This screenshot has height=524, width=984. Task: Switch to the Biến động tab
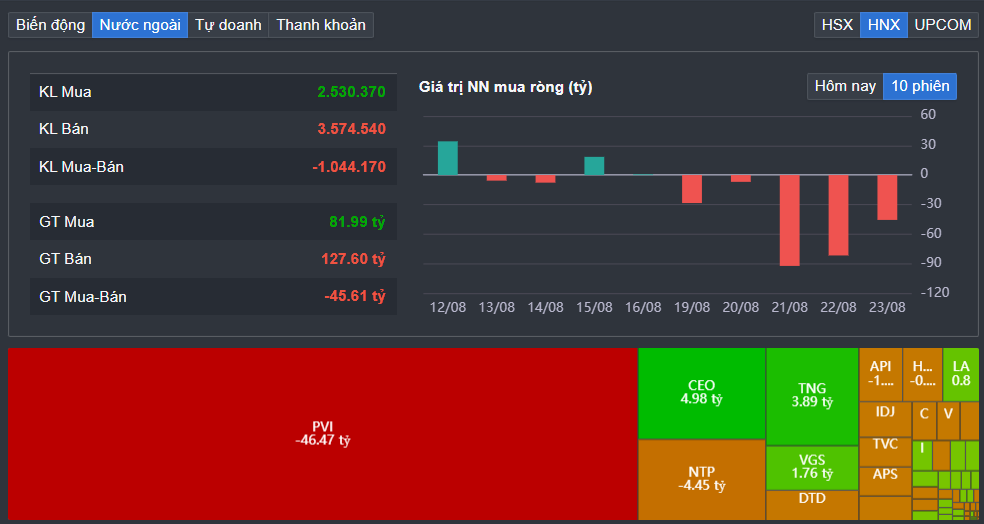(x=49, y=25)
